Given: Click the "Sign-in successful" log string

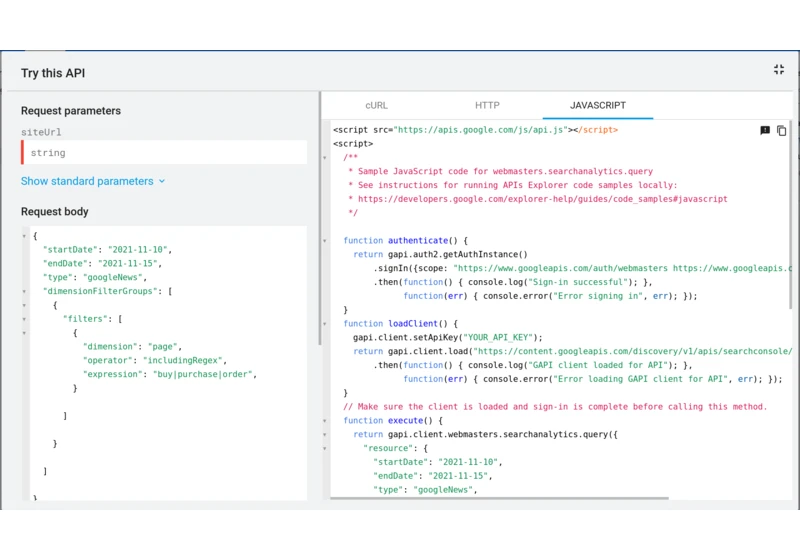Looking at the screenshot, I should 580,282.
